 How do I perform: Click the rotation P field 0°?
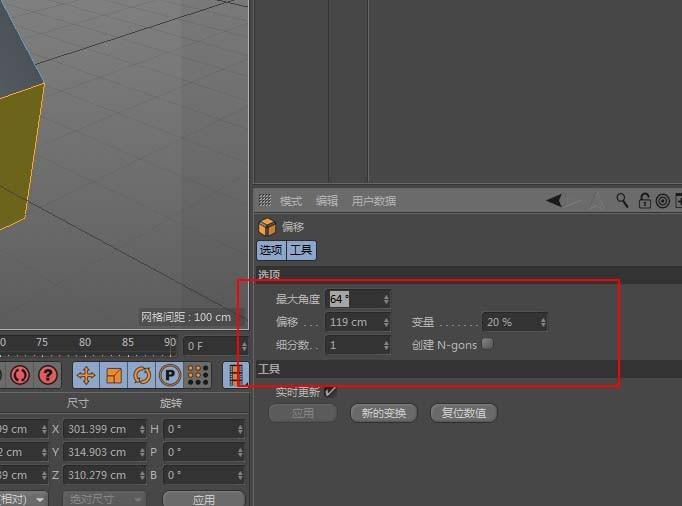[204, 452]
